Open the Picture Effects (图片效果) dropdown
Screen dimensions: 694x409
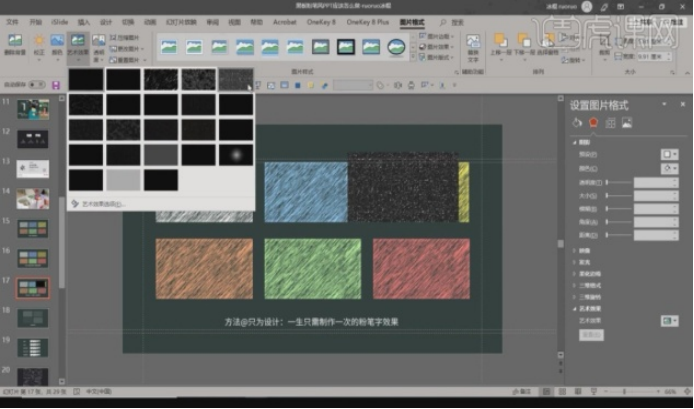(436, 47)
